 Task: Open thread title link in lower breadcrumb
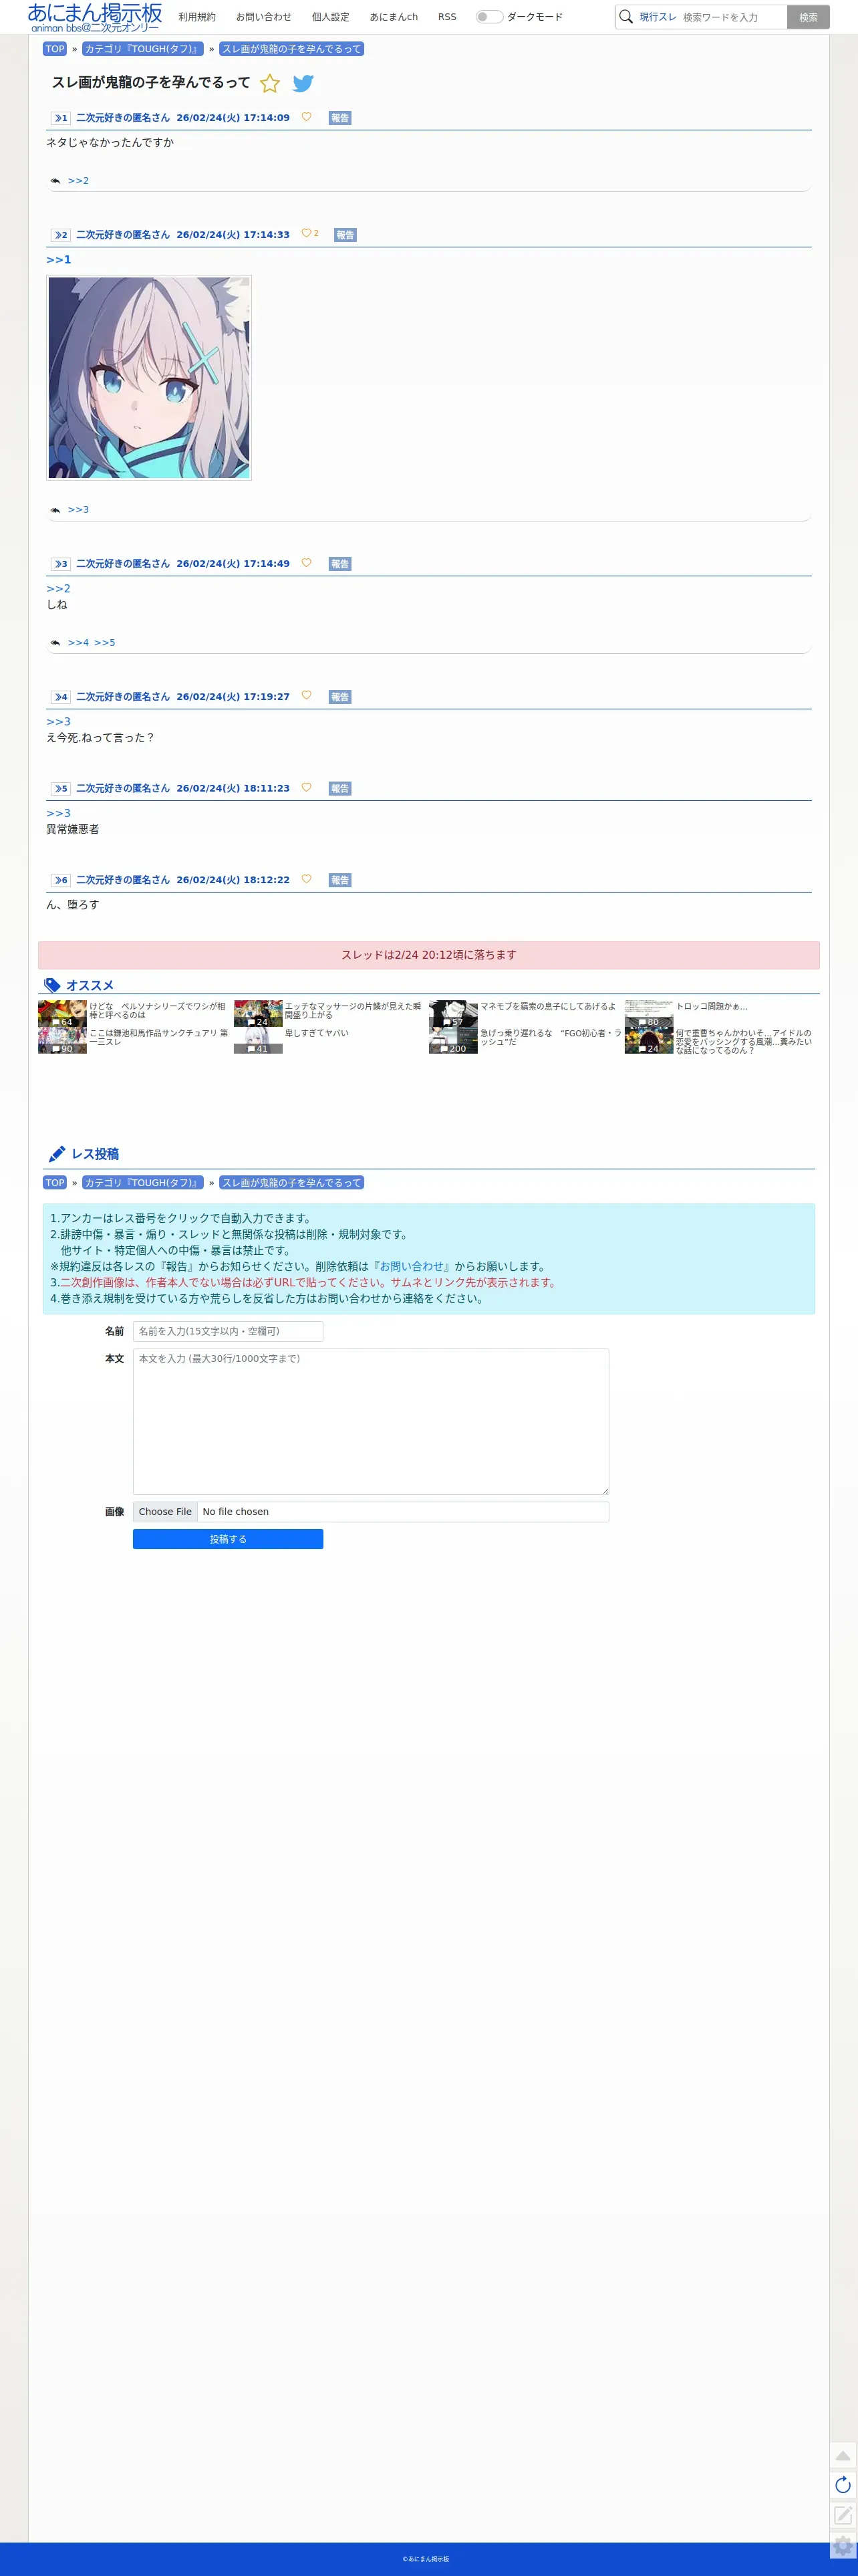click(291, 1183)
